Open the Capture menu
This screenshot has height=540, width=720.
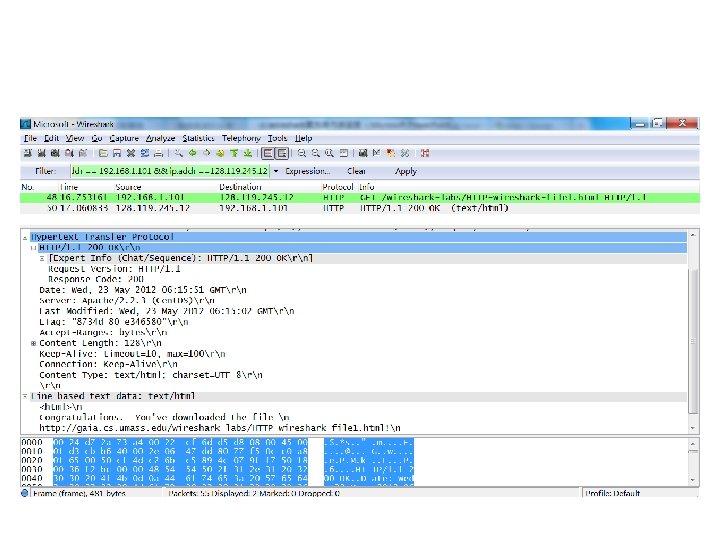[x=124, y=138]
